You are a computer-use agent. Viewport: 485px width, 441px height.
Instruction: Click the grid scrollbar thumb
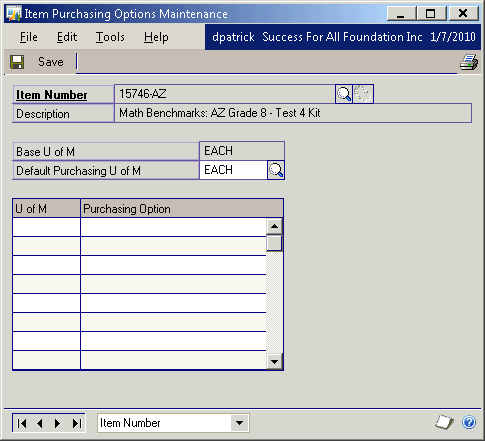pyautogui.click(x=274, y=243)
